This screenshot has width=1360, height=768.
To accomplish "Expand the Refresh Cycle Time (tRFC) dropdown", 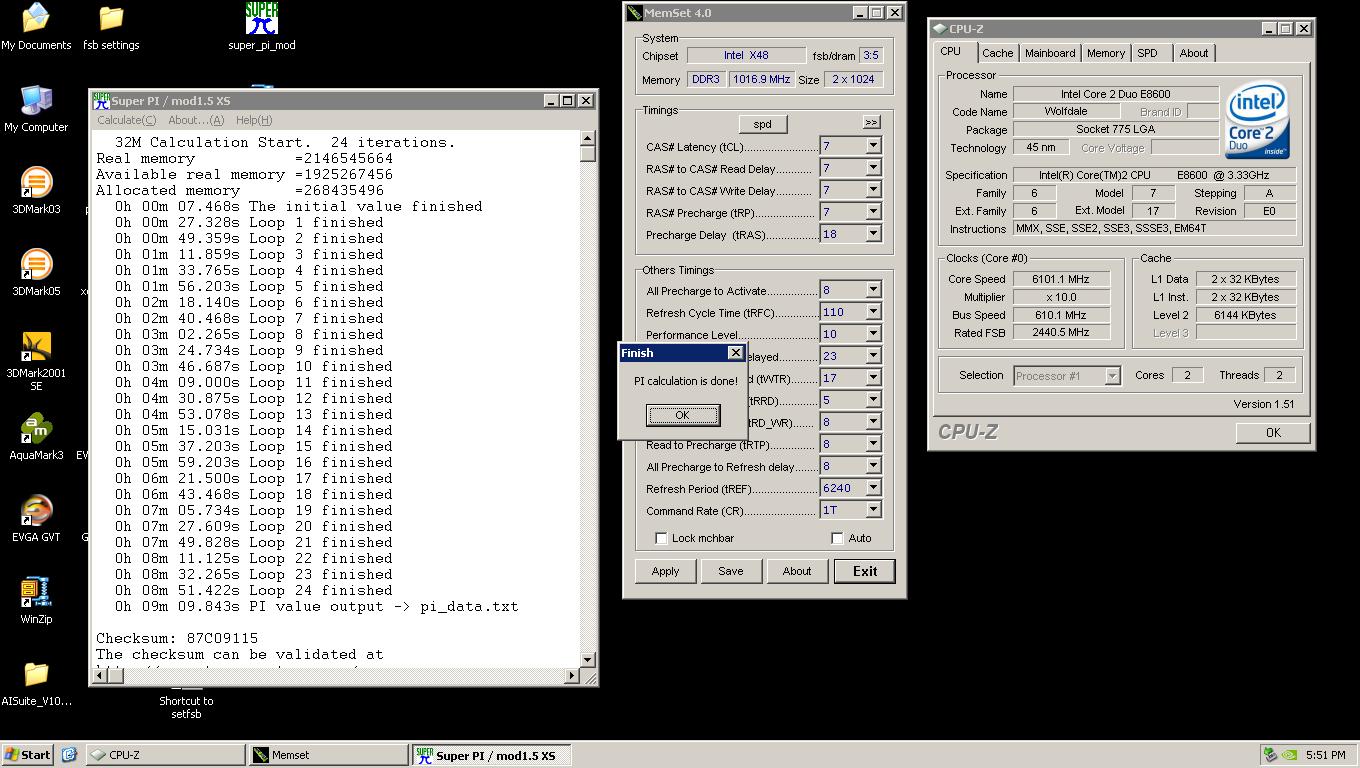I will tap(873, 312).
